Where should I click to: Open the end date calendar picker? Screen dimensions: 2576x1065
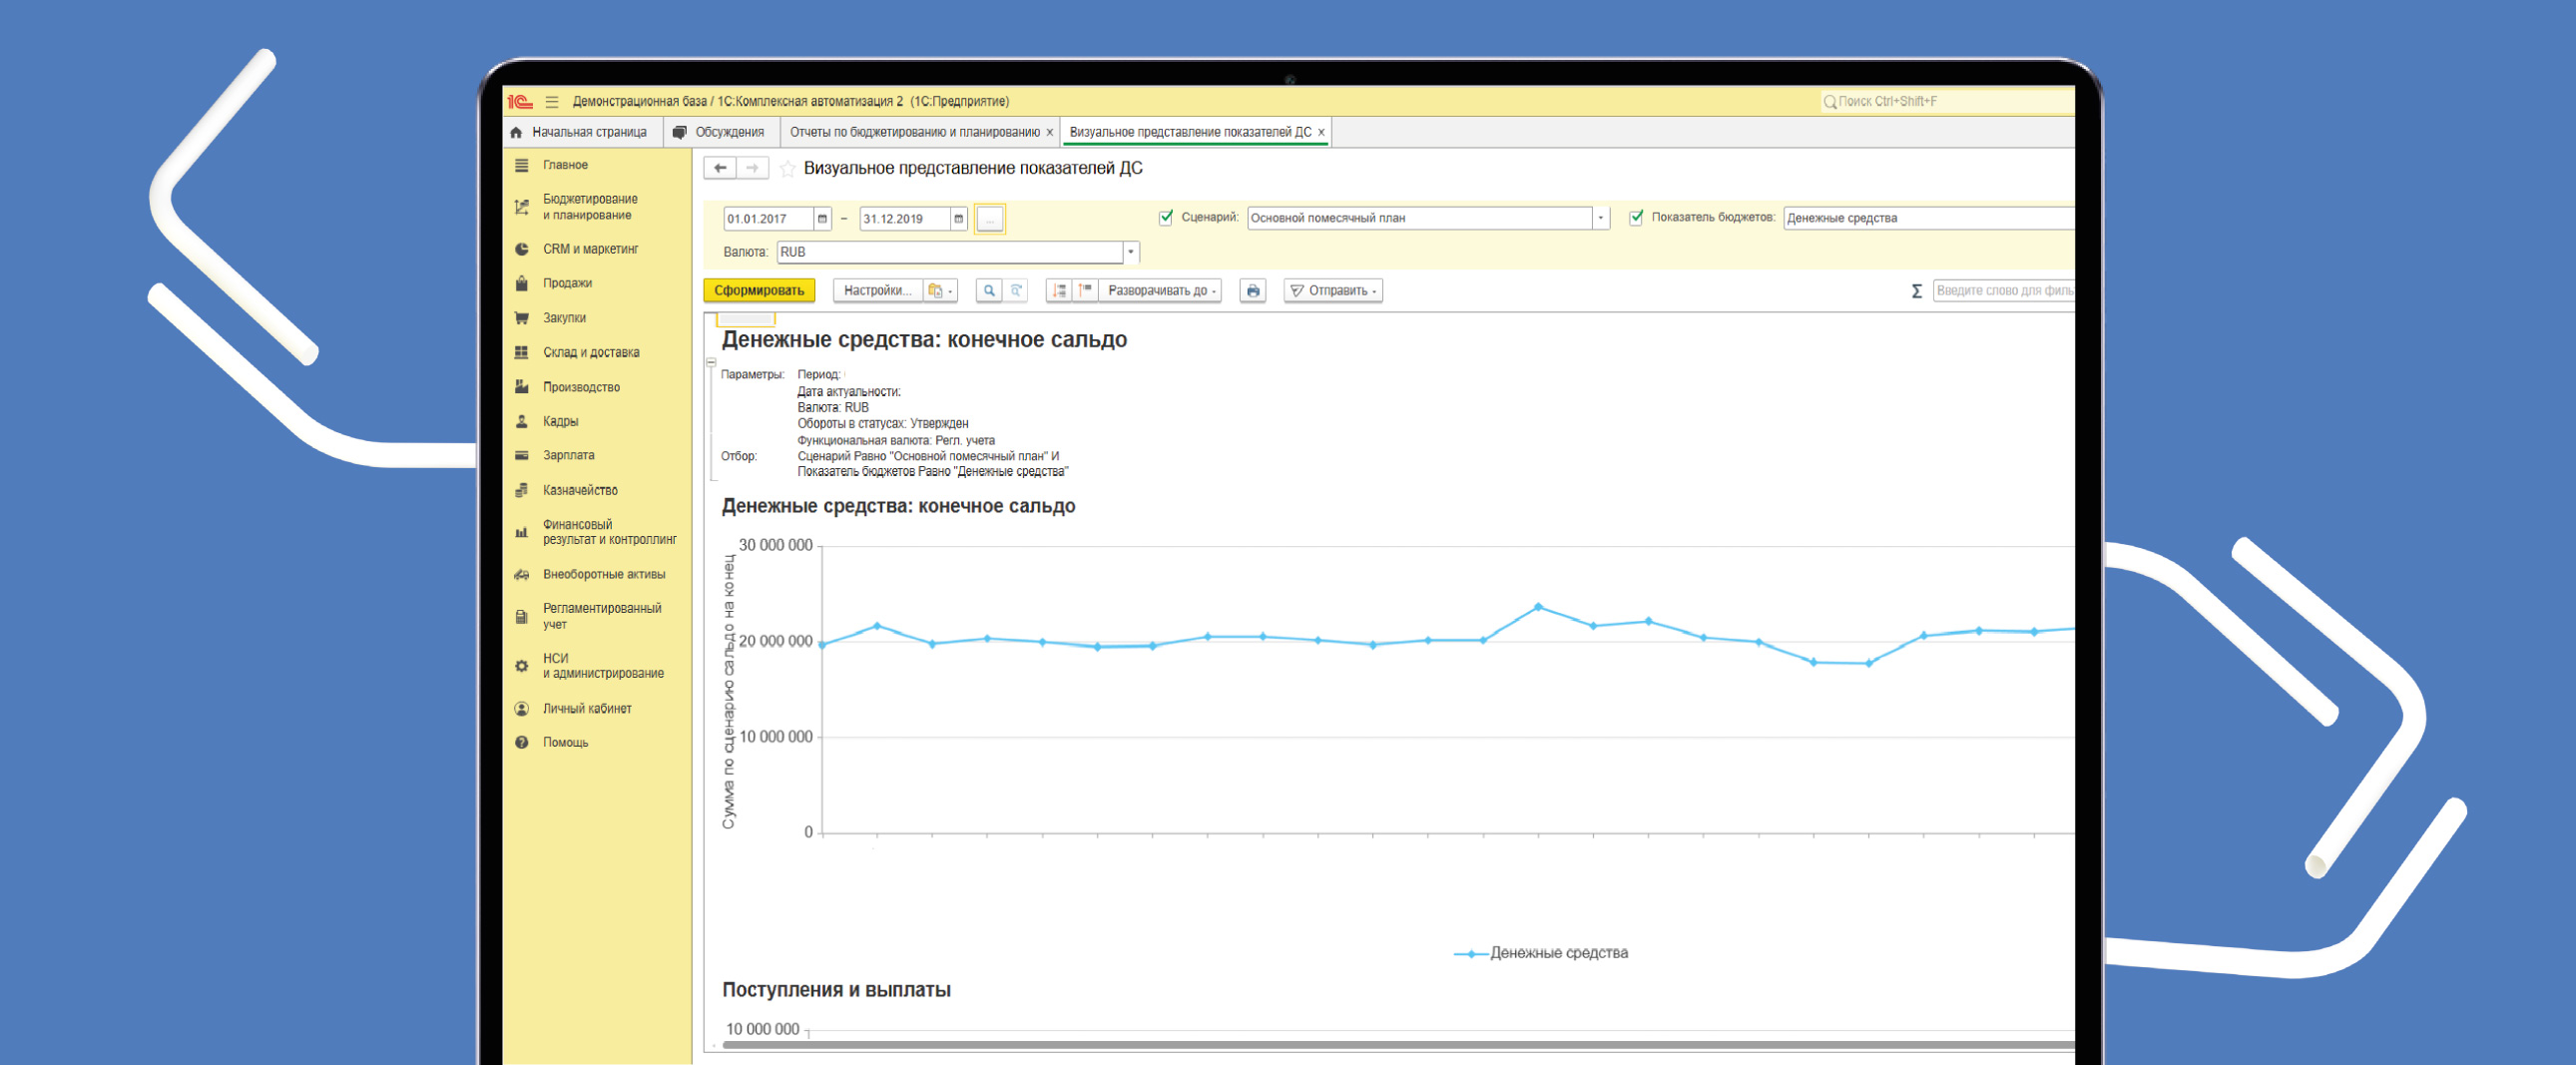(x=958, y=219)
